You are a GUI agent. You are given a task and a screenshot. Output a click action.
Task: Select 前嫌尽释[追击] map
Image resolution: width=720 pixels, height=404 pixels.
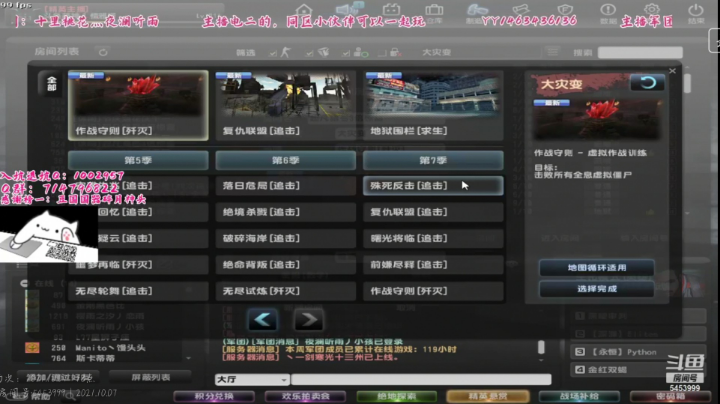(433, 264)
